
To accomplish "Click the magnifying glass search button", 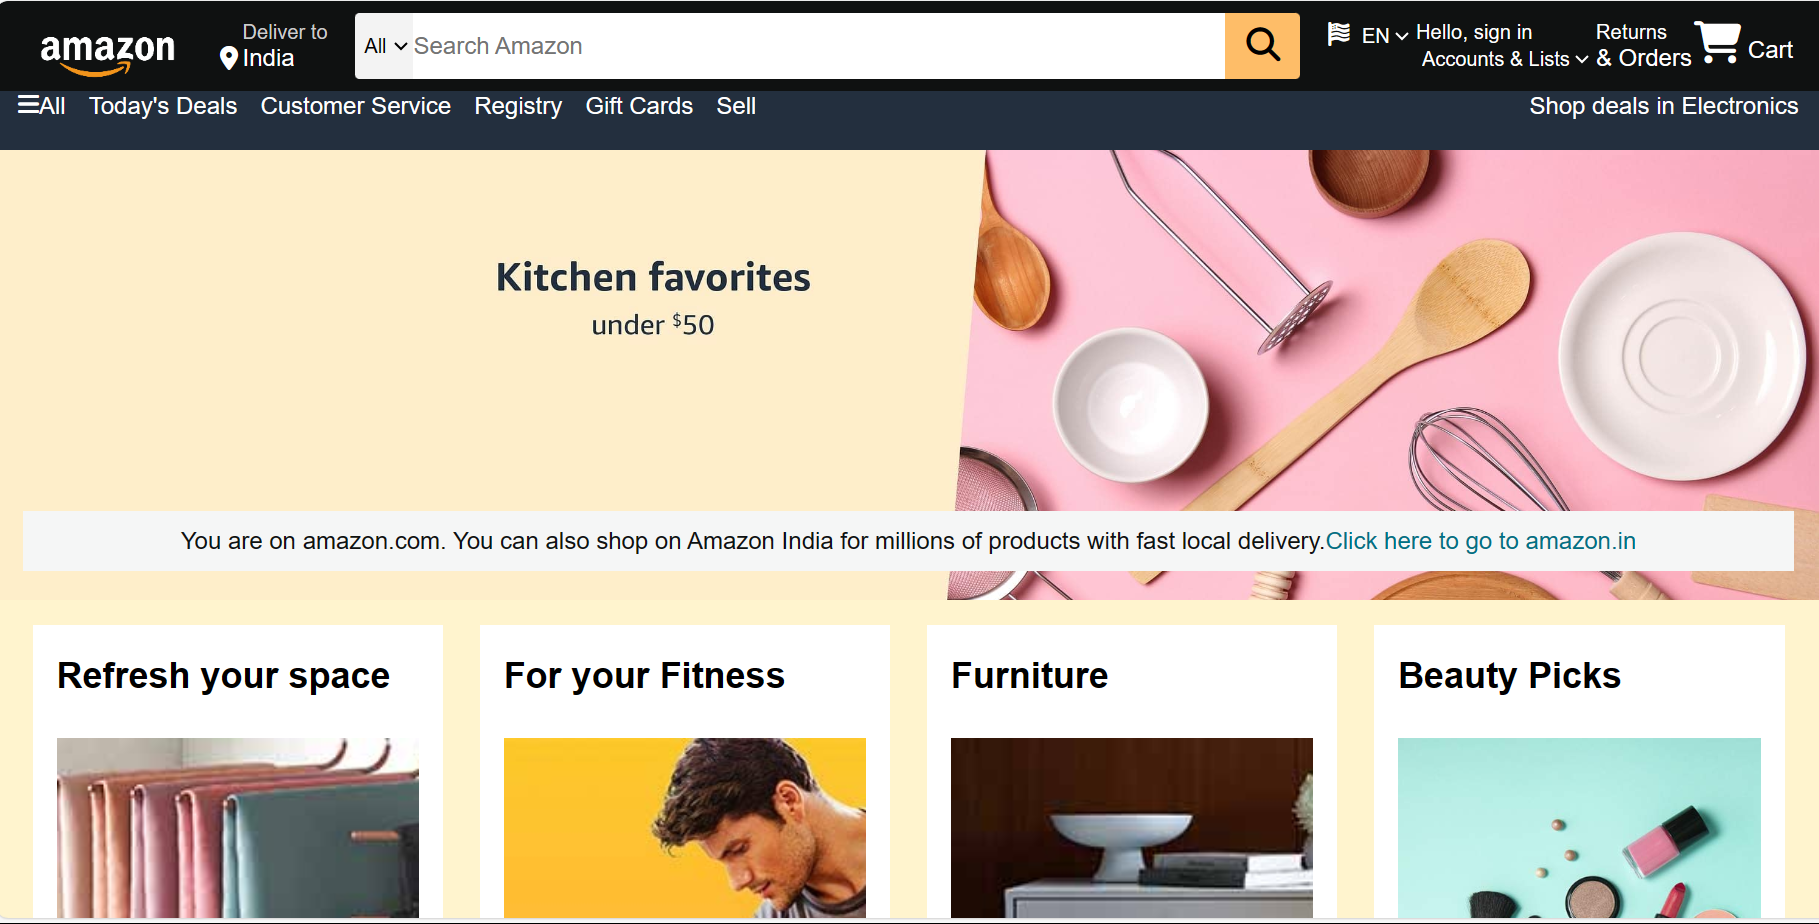I will coord(1262,46).
